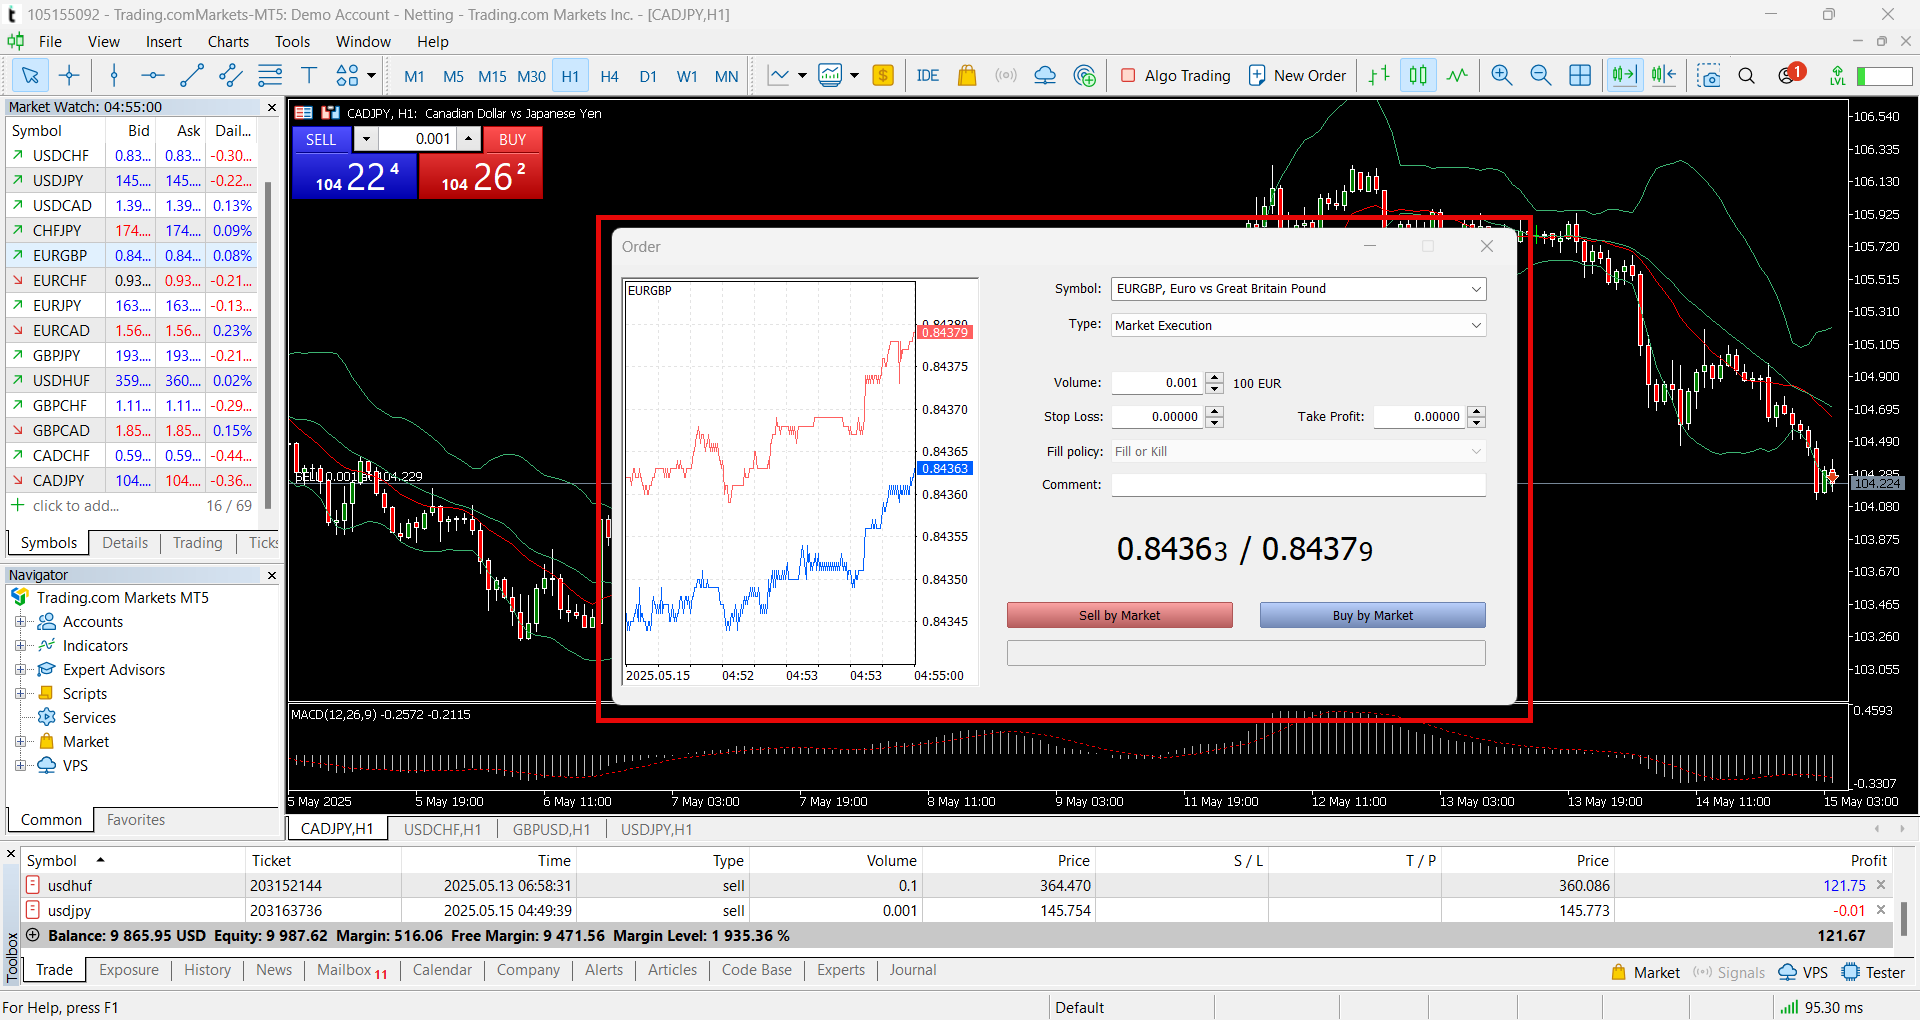
Task: Take a chart screenshot with camera icon
Action: 1708,75
